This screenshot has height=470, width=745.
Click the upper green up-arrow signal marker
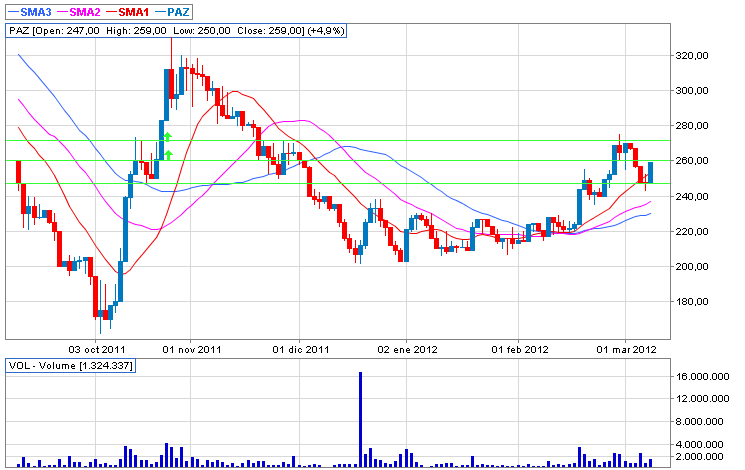(167, 137)
